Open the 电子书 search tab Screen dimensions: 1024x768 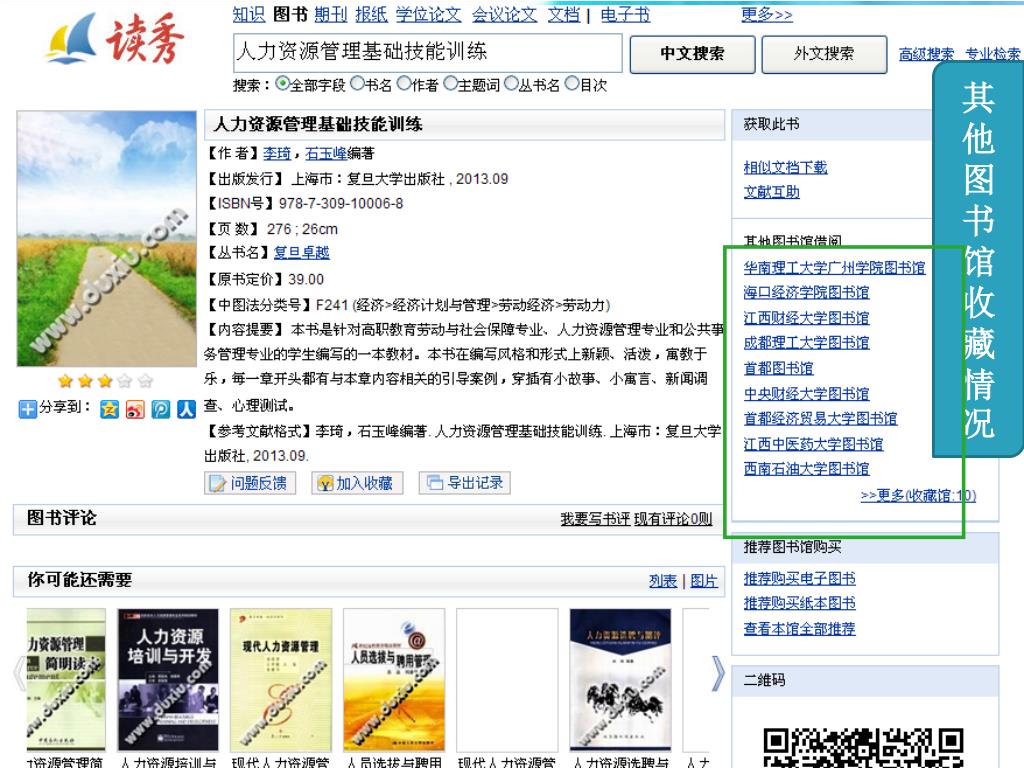point(626,14)
